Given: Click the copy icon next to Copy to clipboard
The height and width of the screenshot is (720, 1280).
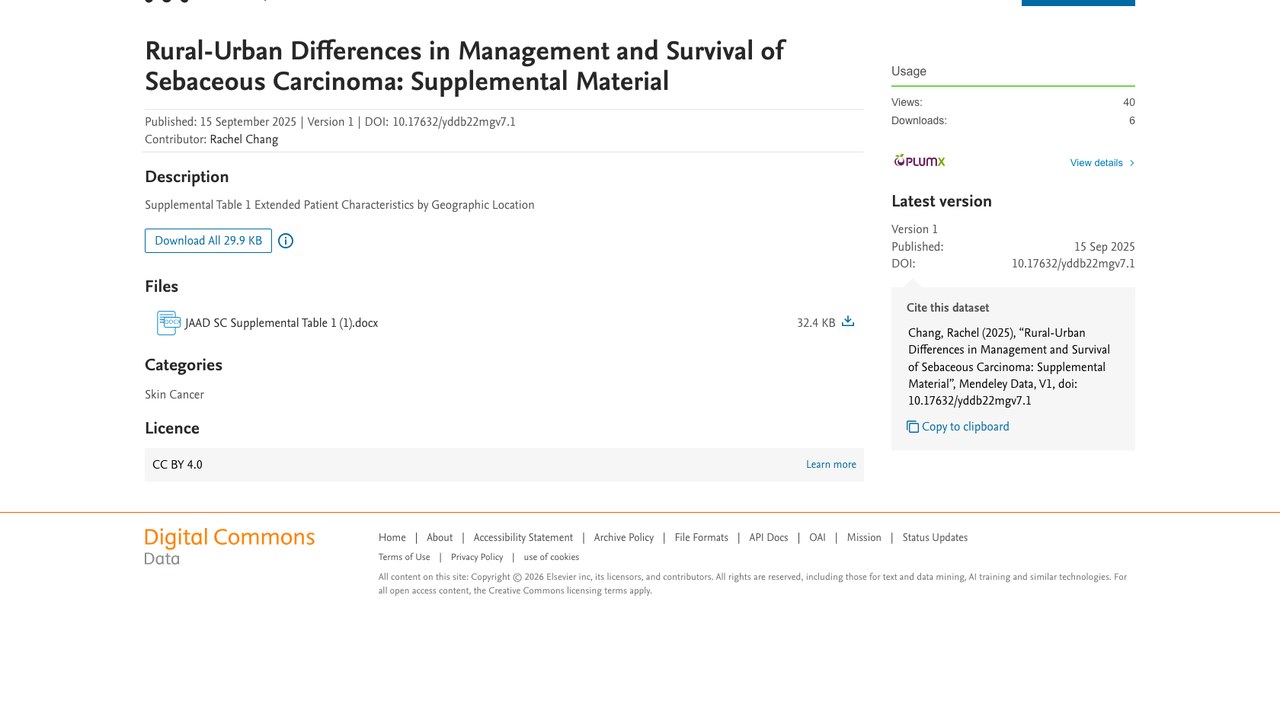Looking at the screenshot, I should (x=913, y=427).
